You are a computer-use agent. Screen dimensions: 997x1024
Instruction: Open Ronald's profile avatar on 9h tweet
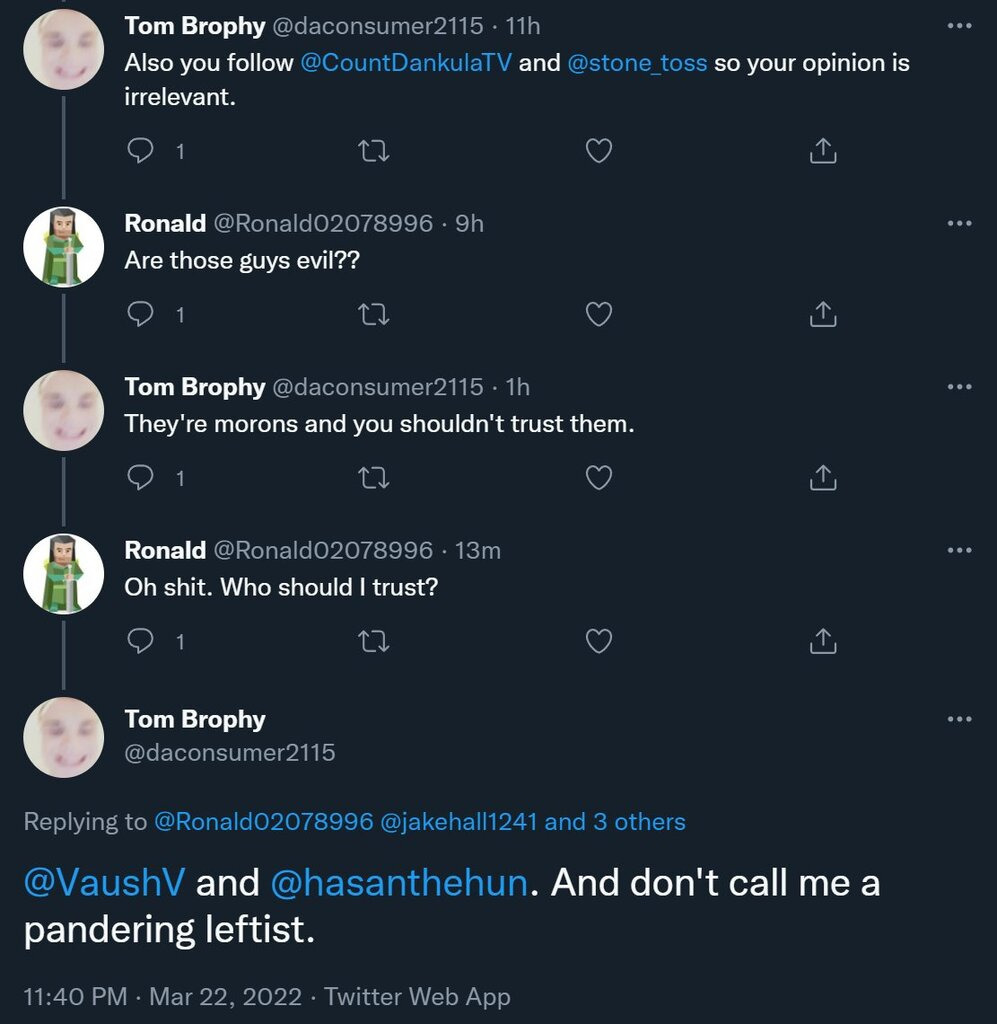63,247
